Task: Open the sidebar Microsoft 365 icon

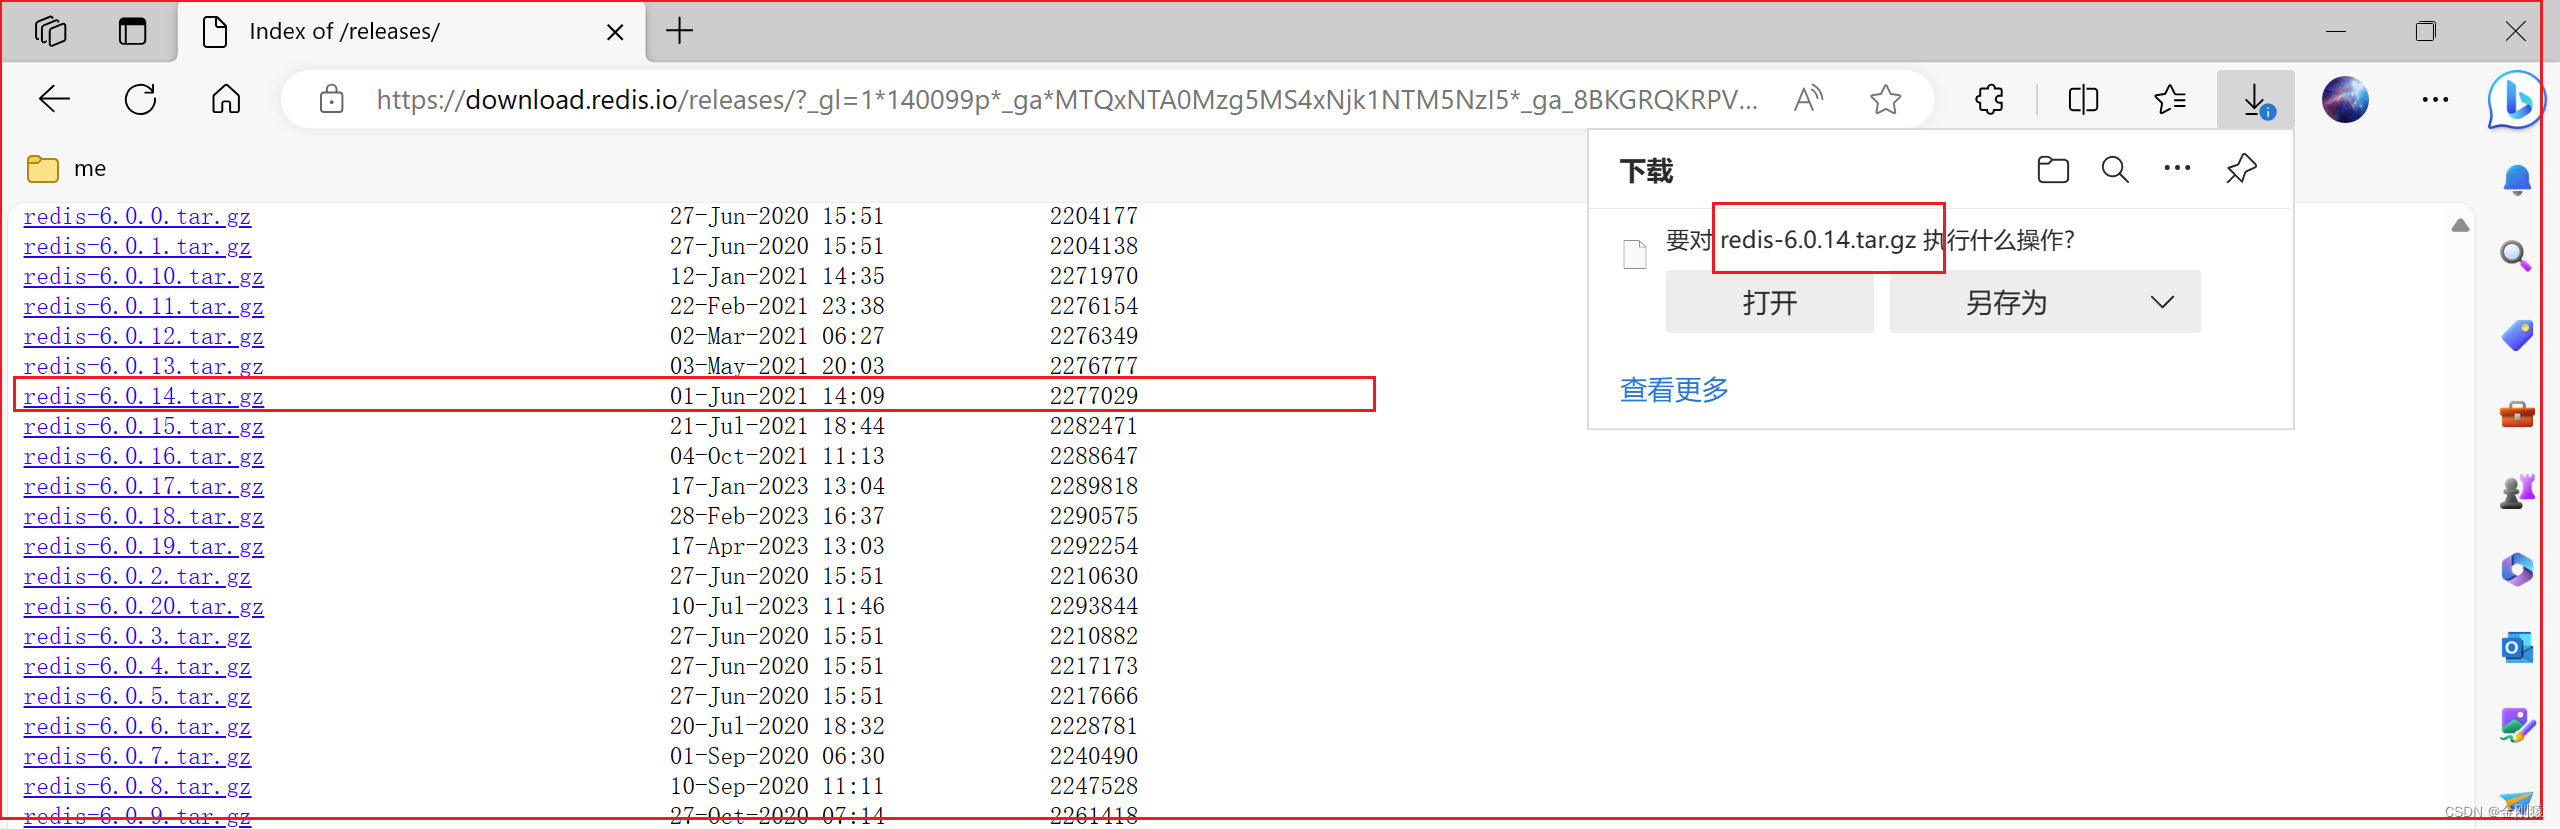Action: pyautogui.click(x=2516, y=569)
